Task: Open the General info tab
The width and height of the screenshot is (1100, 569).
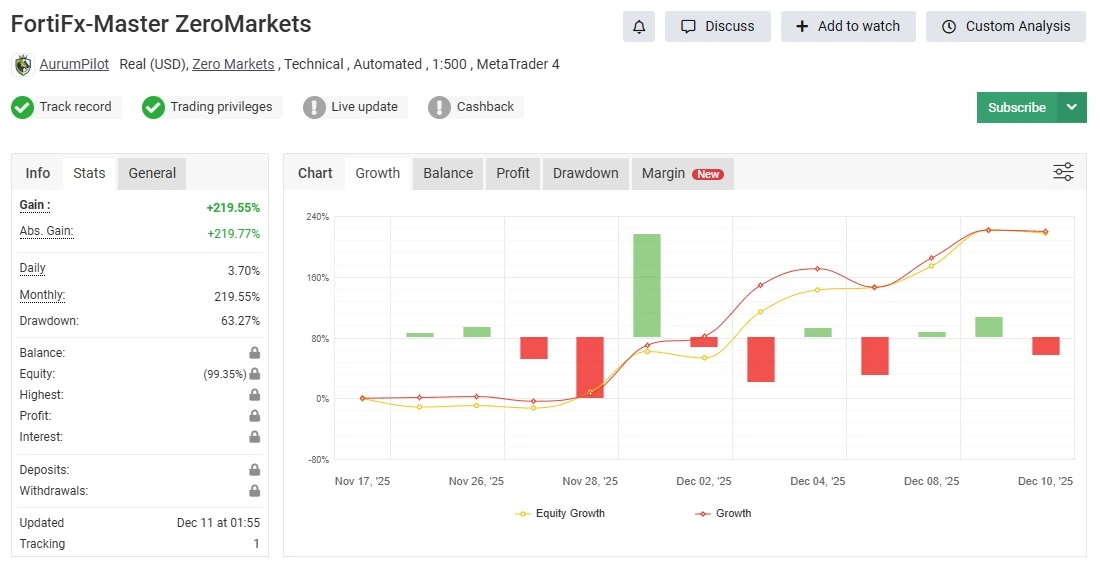Action: pos(152,173)
